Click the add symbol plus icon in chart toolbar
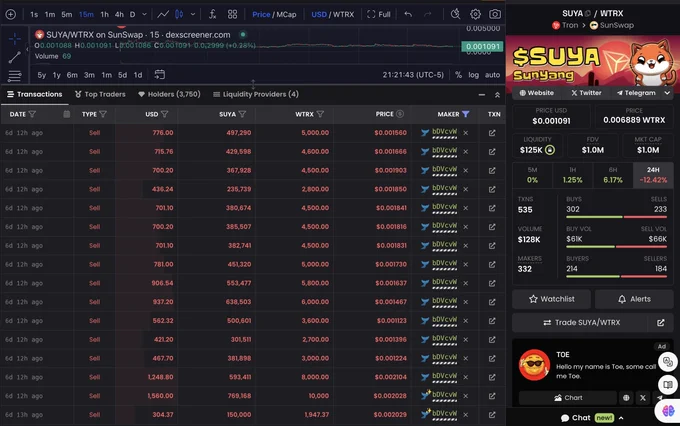This screenshot has width=680, height=426. (x=11, y=14)
